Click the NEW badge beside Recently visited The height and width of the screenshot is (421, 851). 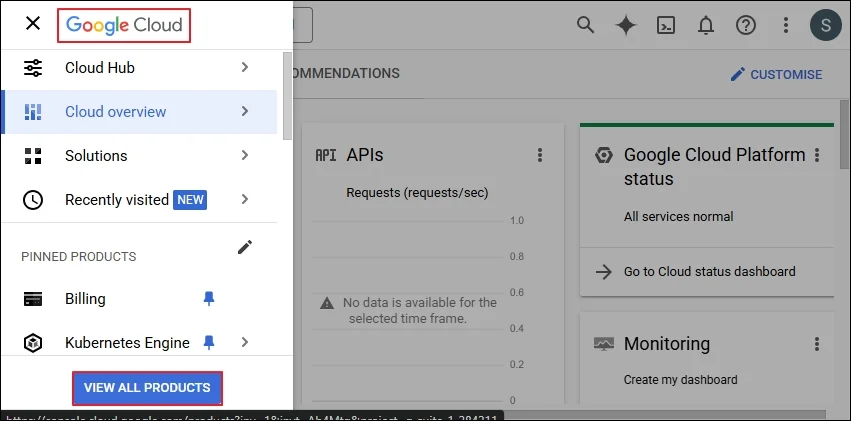point(190,200)
